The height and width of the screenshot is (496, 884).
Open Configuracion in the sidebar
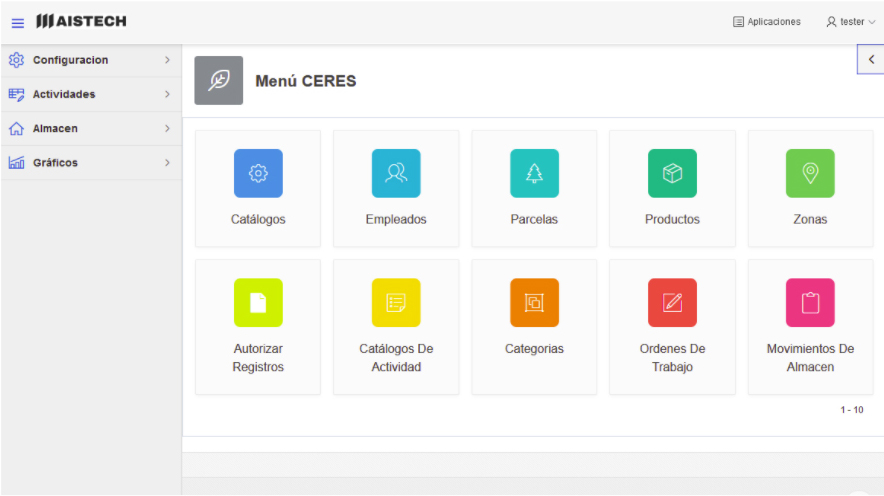[91, 60]
